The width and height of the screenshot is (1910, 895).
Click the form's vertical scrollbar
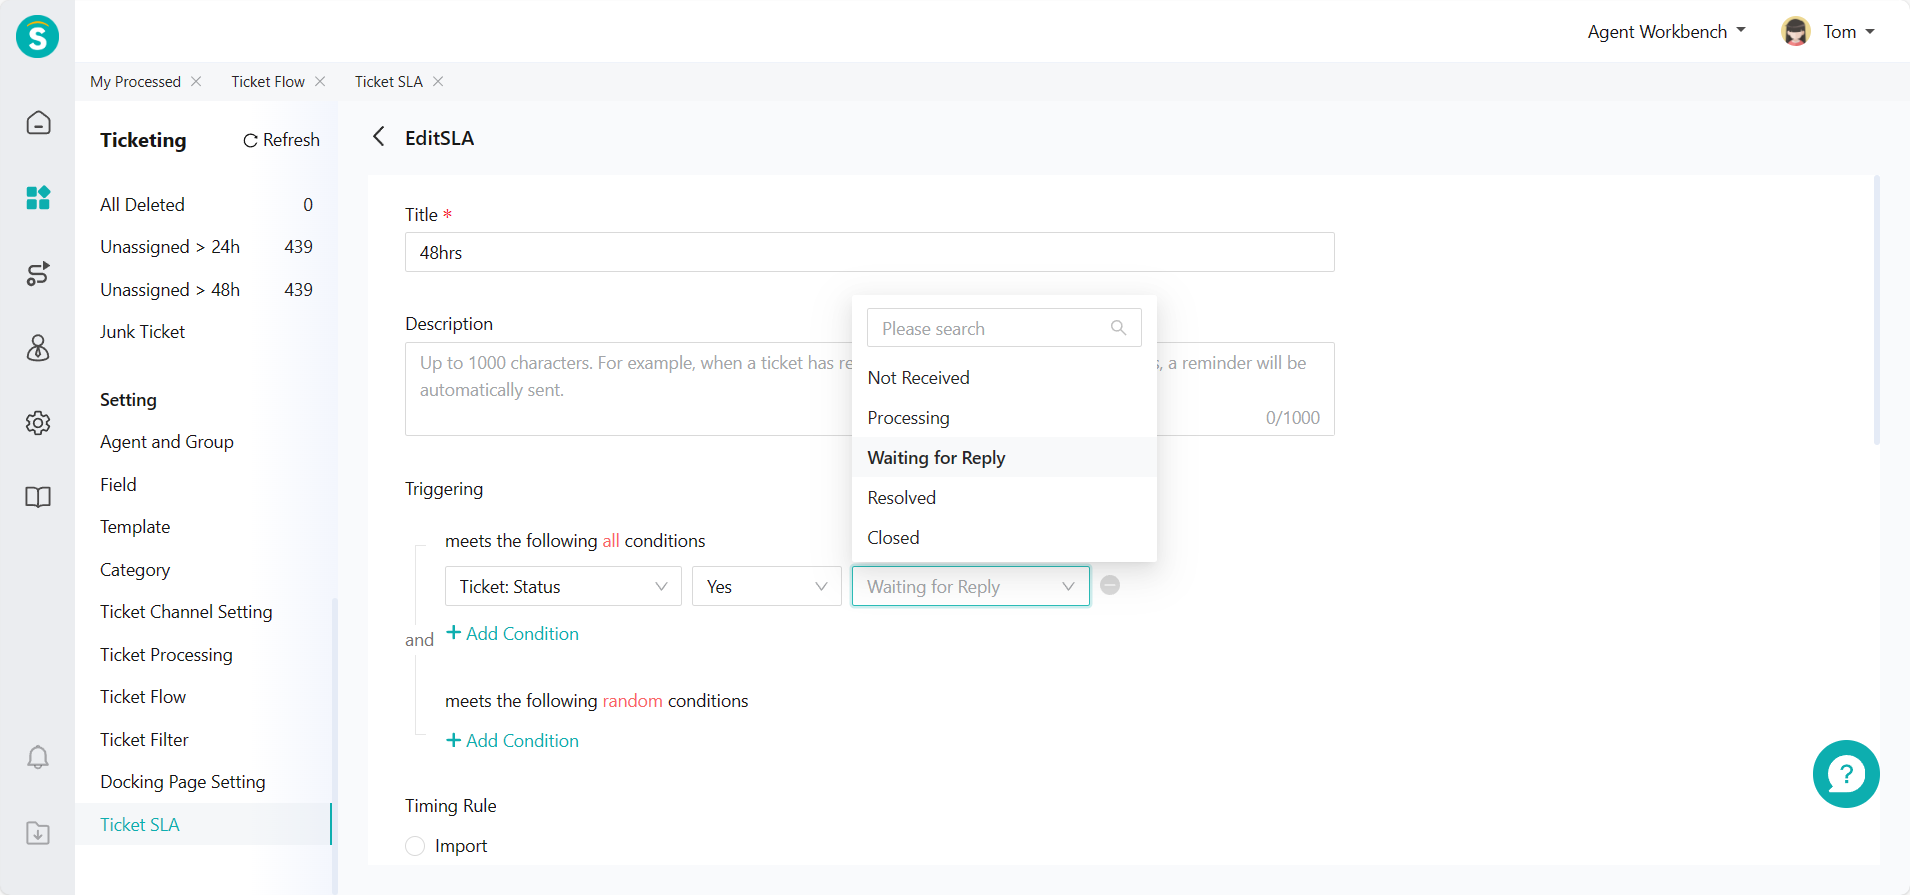click(x=1876, y=310)
